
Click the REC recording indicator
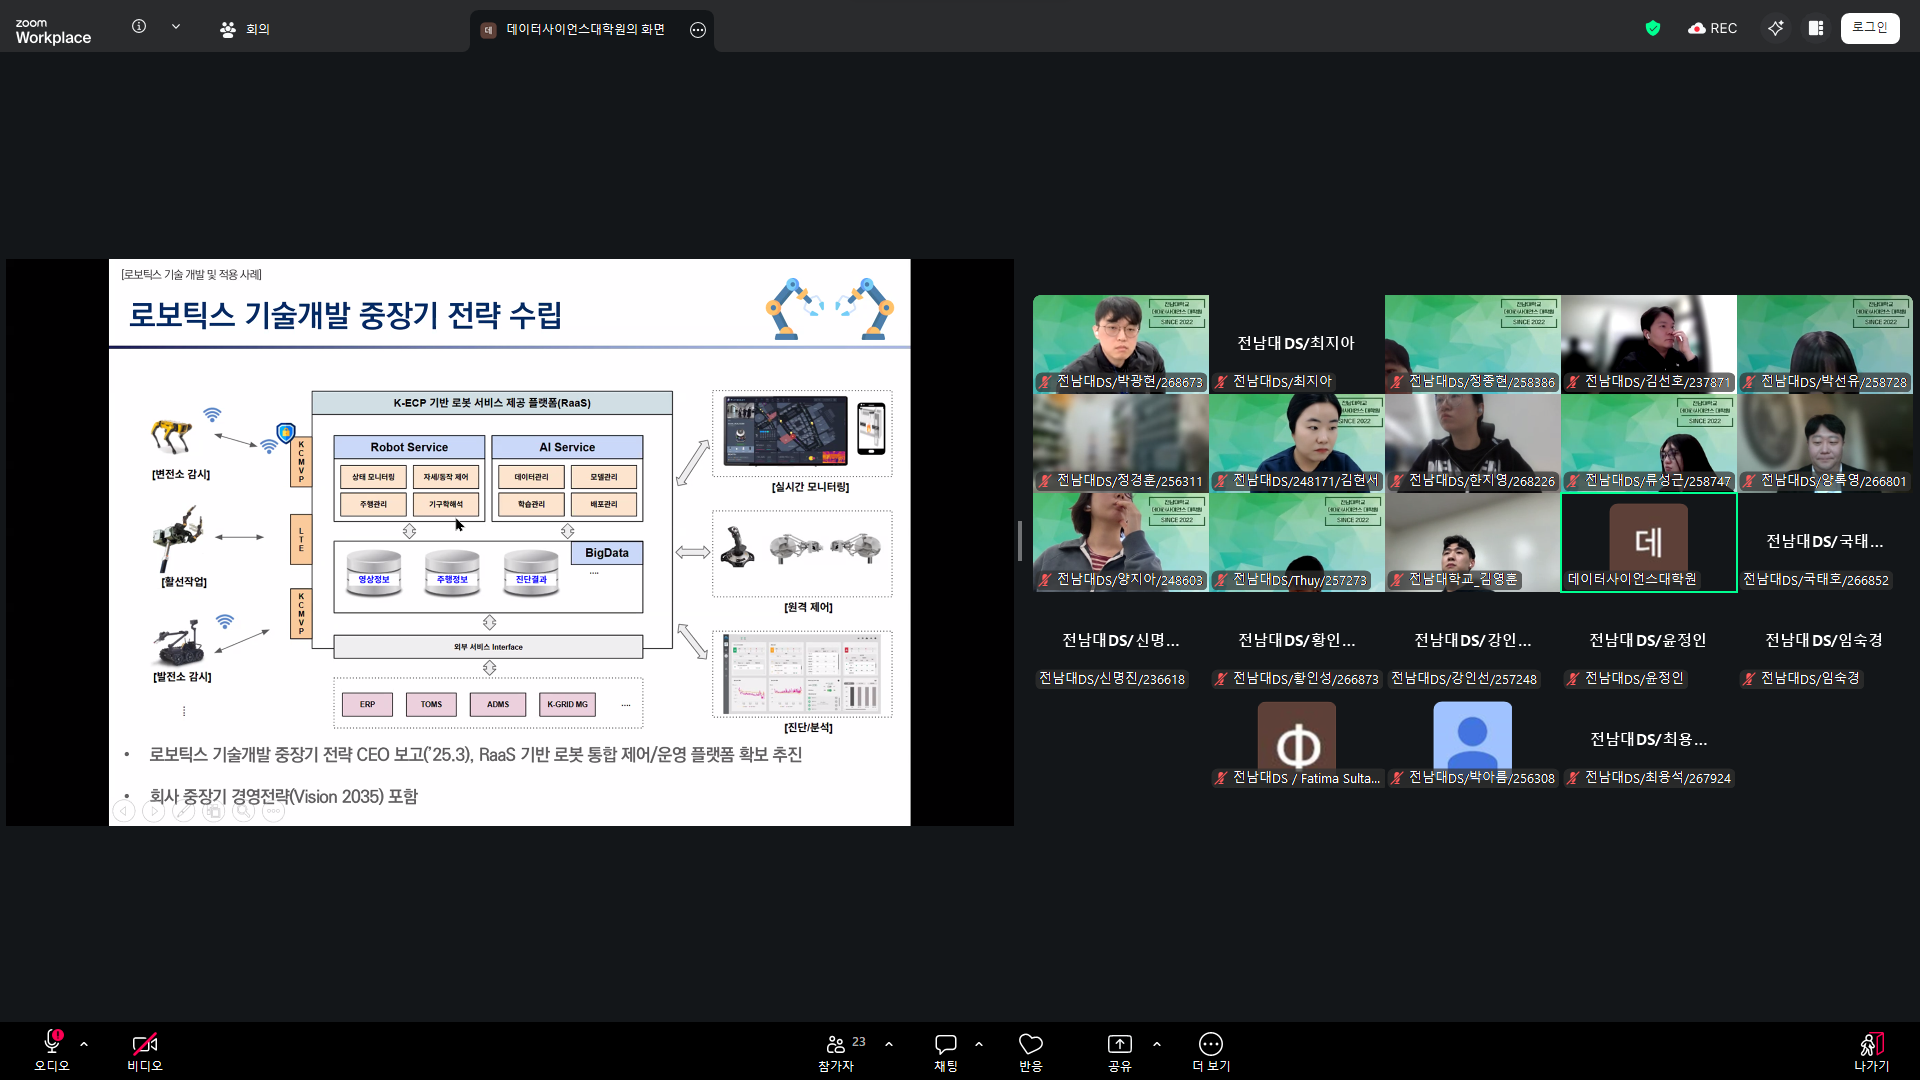(1713, 28)
